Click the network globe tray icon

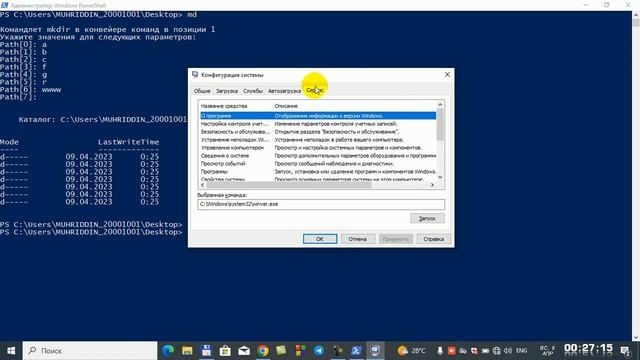(496, 351)
